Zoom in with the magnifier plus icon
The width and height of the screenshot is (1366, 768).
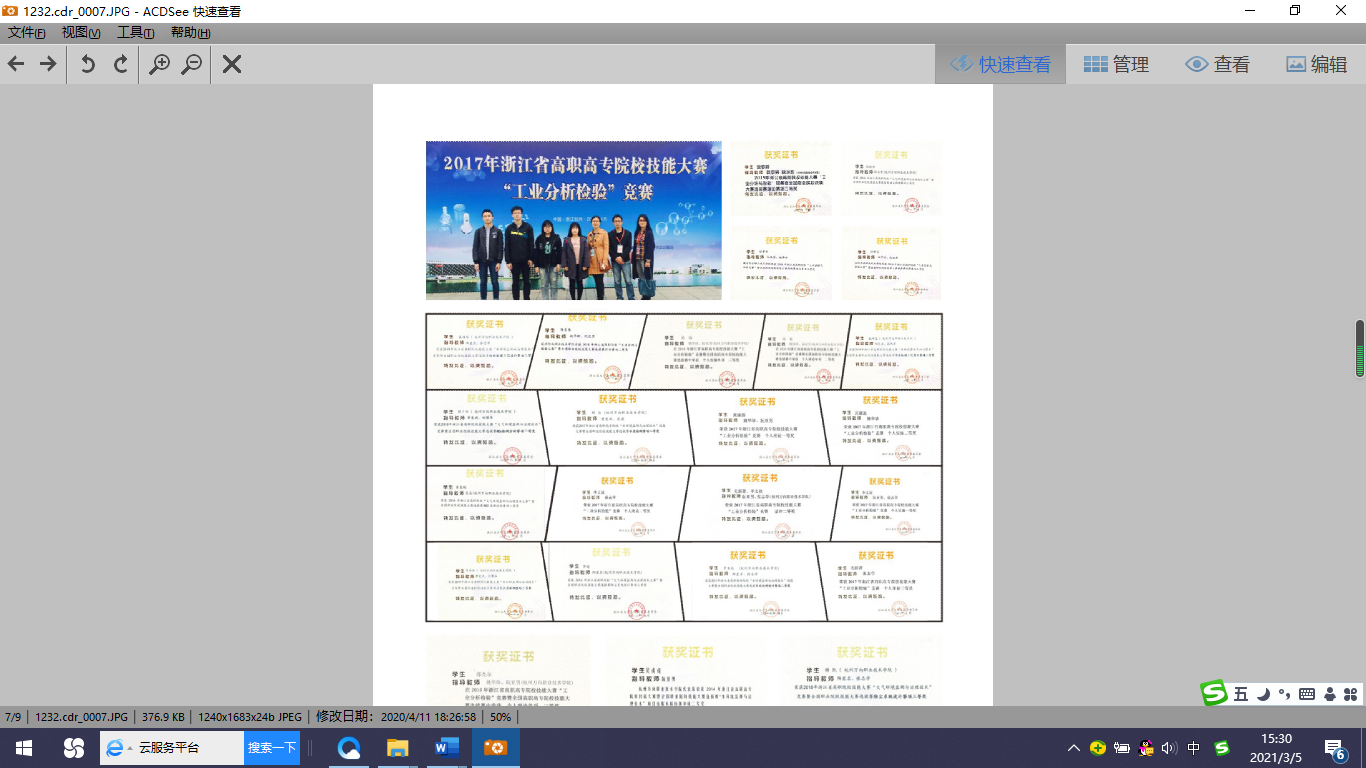click(x=159, y=64)
